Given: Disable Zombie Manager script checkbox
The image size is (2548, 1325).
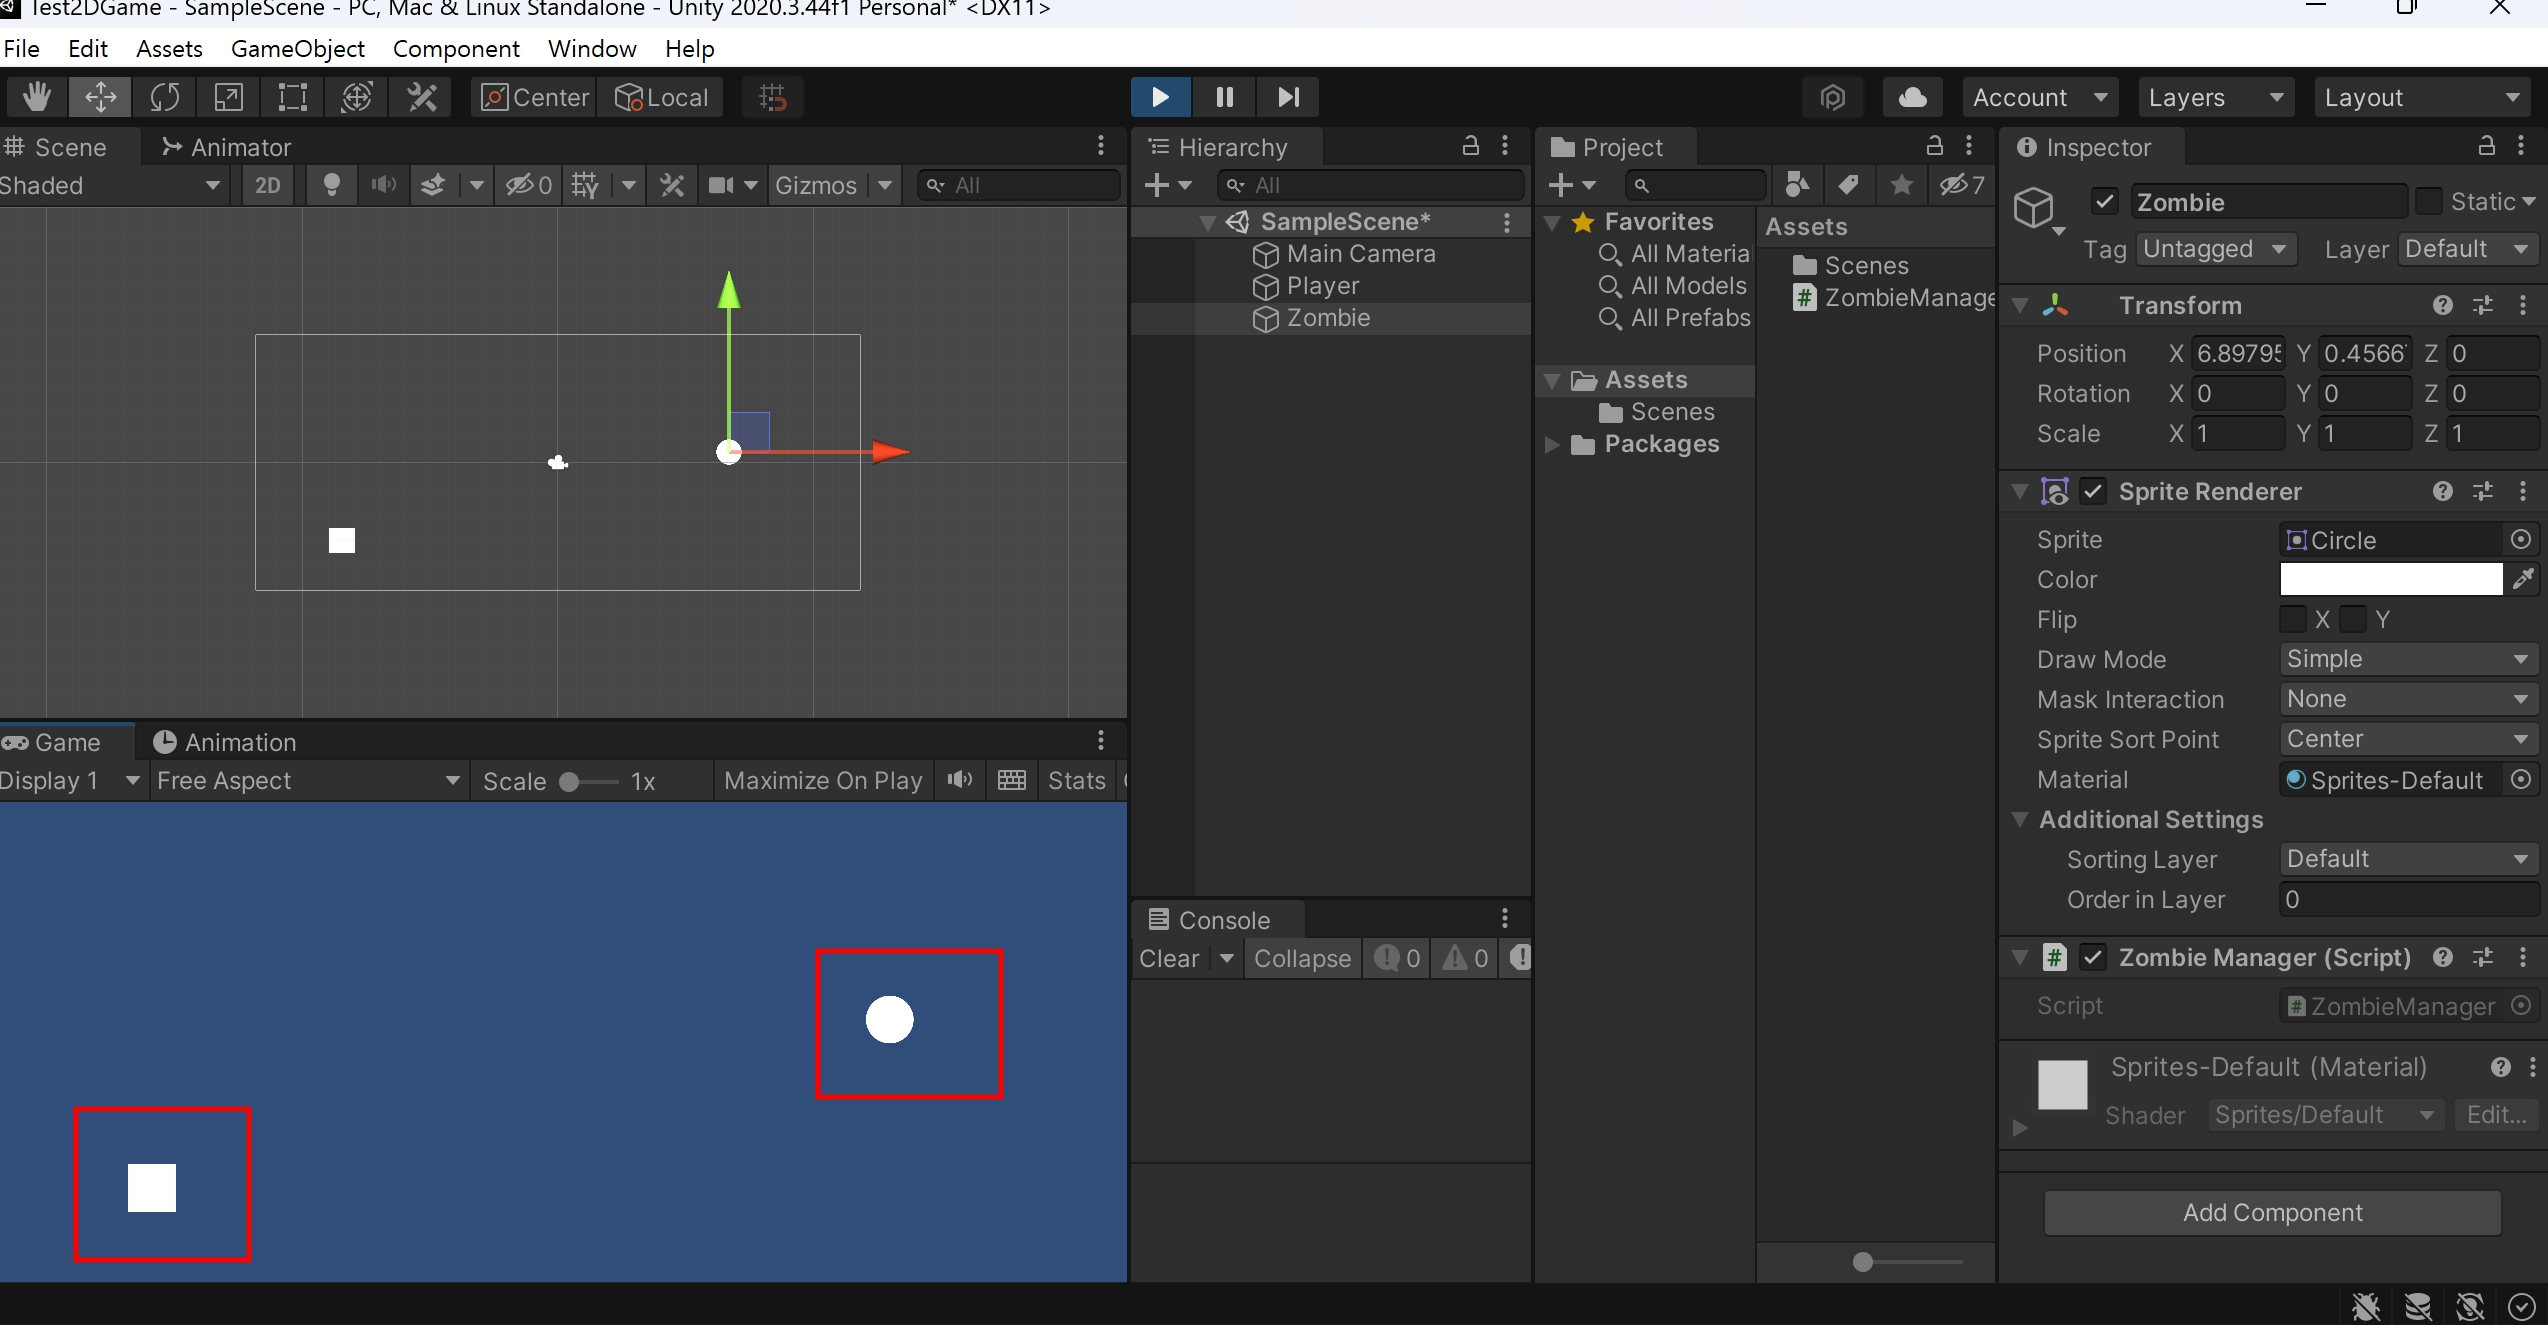Looking at the screenshot, I should (x=2092, y=957).
